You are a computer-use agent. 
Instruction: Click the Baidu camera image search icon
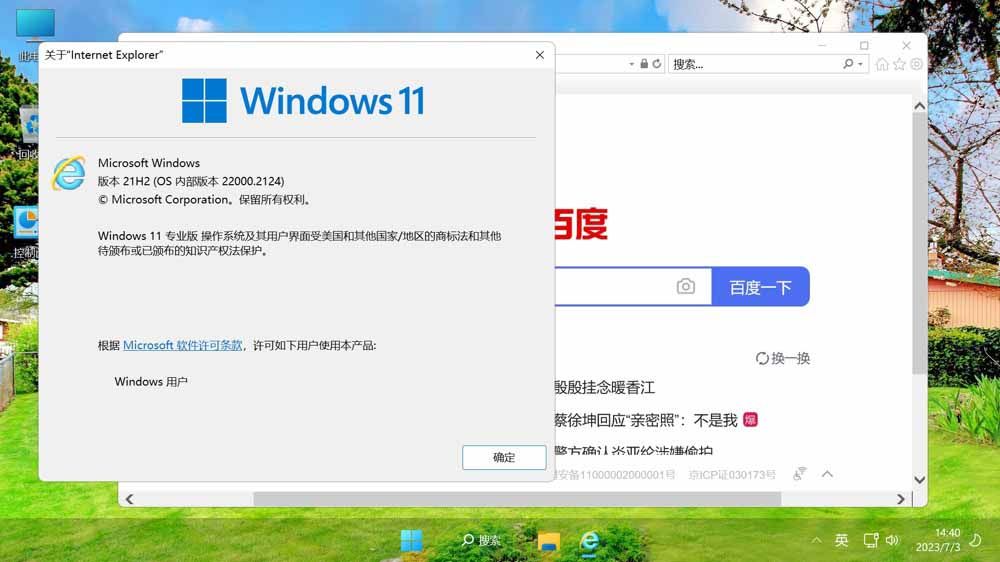(686, 286)
